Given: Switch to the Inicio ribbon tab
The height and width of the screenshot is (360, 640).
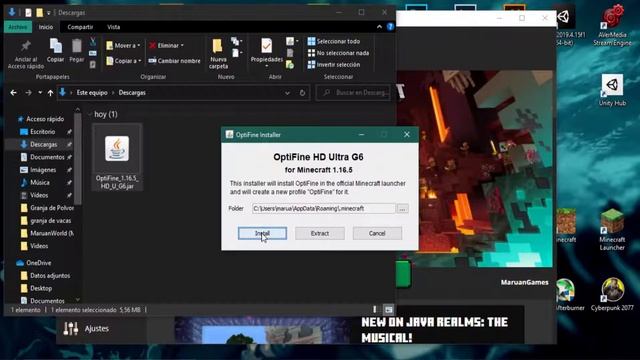Looking at the screenshot, I should pyautogui.click(x=46, y=27).
